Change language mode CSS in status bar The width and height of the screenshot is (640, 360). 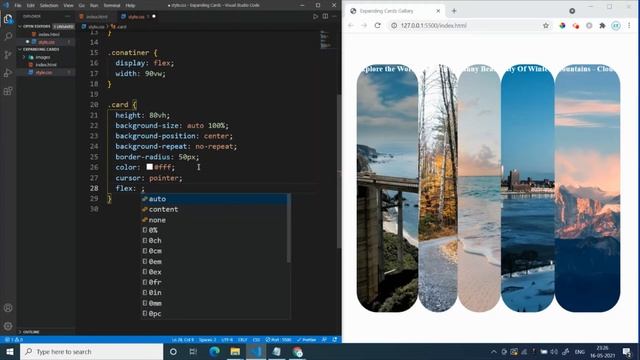(256, 340)
